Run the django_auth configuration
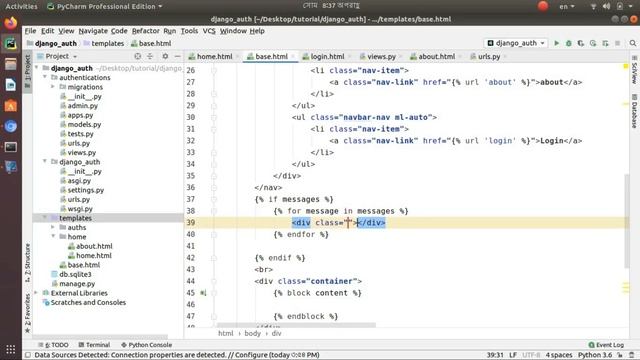 click(x=556, y=43)
